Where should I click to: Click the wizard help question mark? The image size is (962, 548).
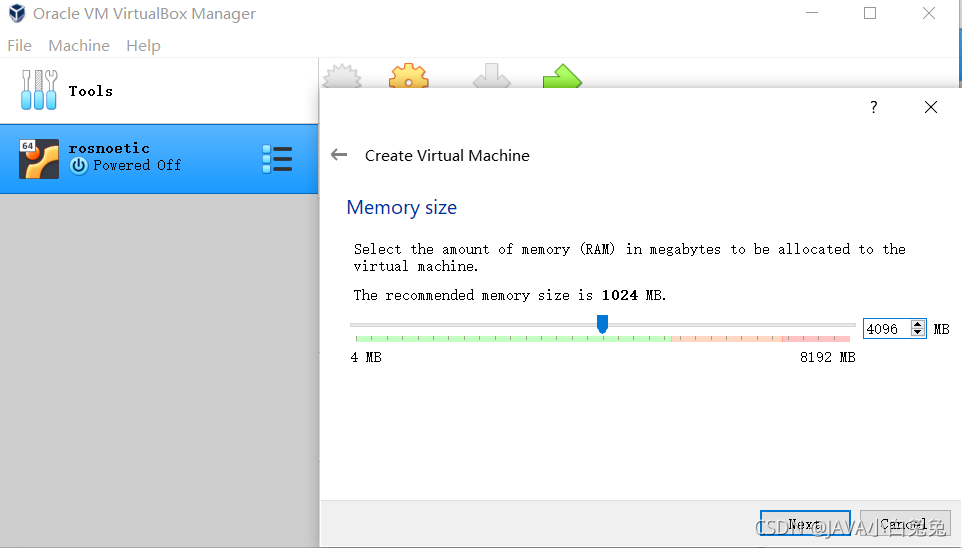tap(874, 107)
